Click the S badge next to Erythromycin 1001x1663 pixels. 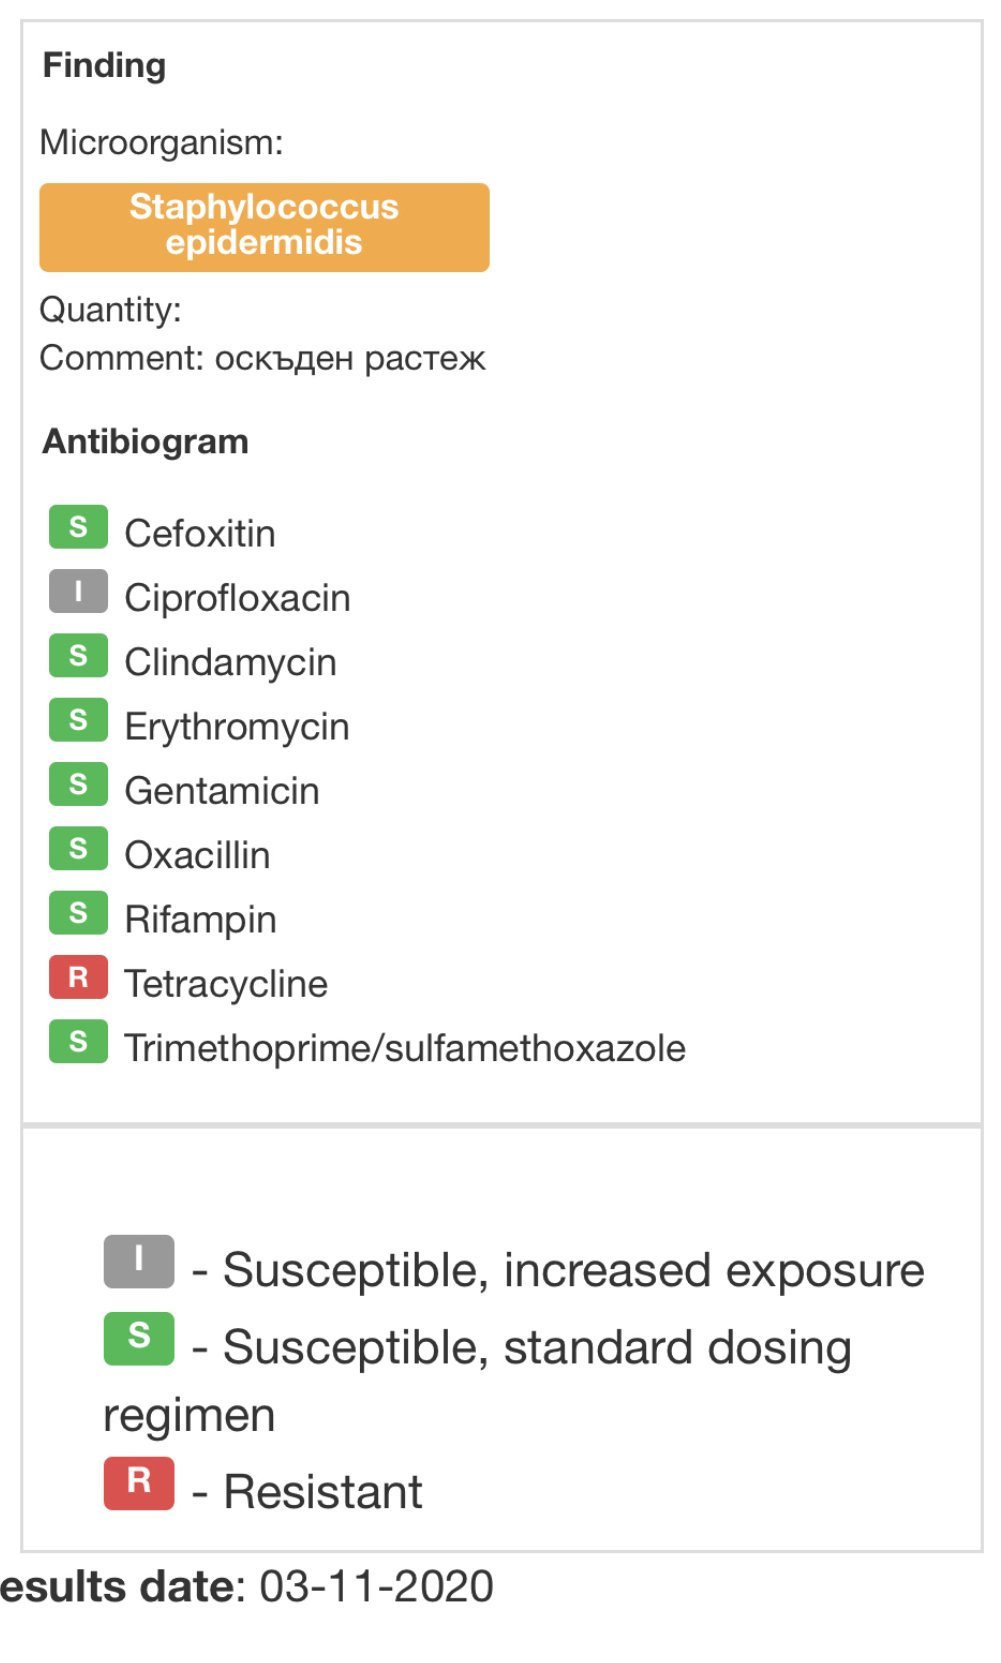click(x=78, y=720)
